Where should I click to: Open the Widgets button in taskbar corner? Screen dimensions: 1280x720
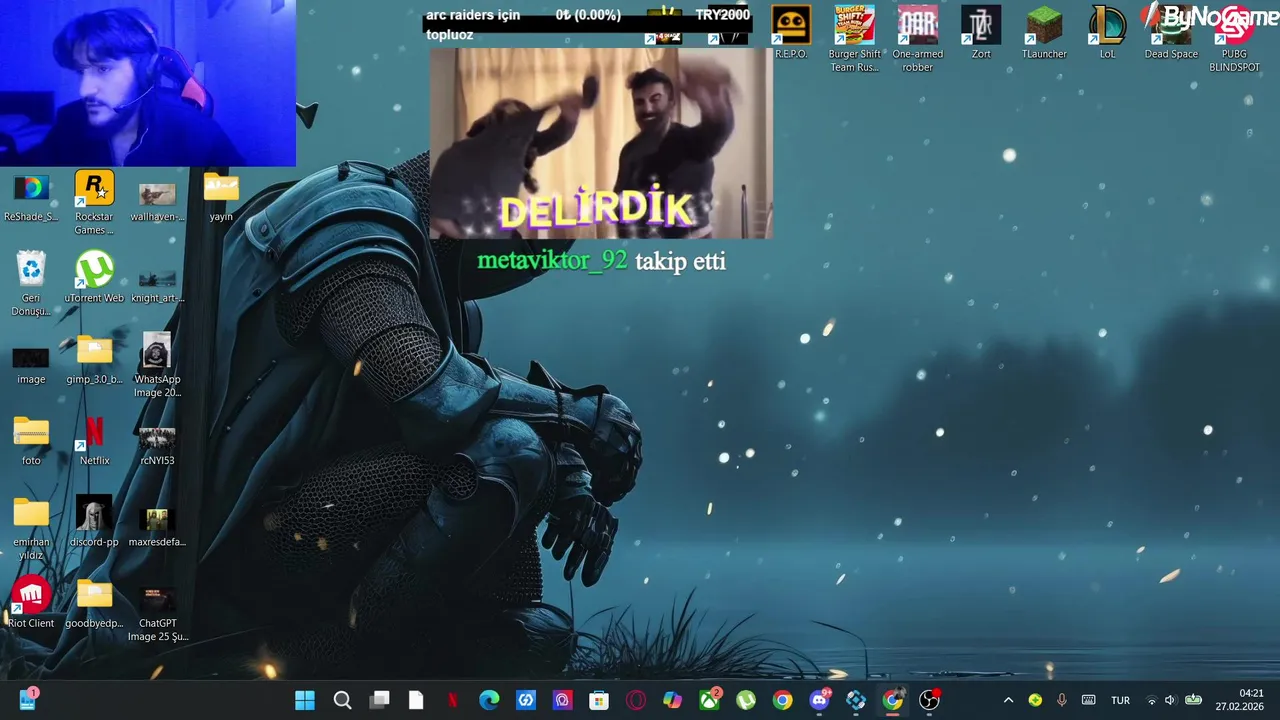point(27,700)
